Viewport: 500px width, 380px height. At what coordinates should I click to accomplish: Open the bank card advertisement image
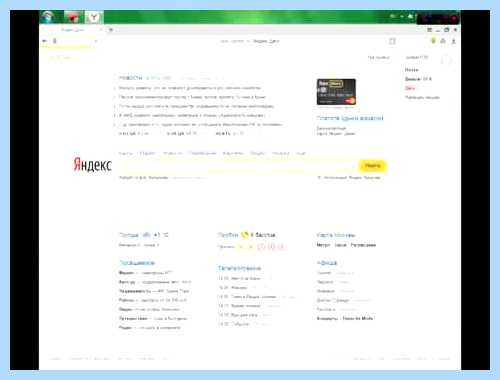[336, 92]
